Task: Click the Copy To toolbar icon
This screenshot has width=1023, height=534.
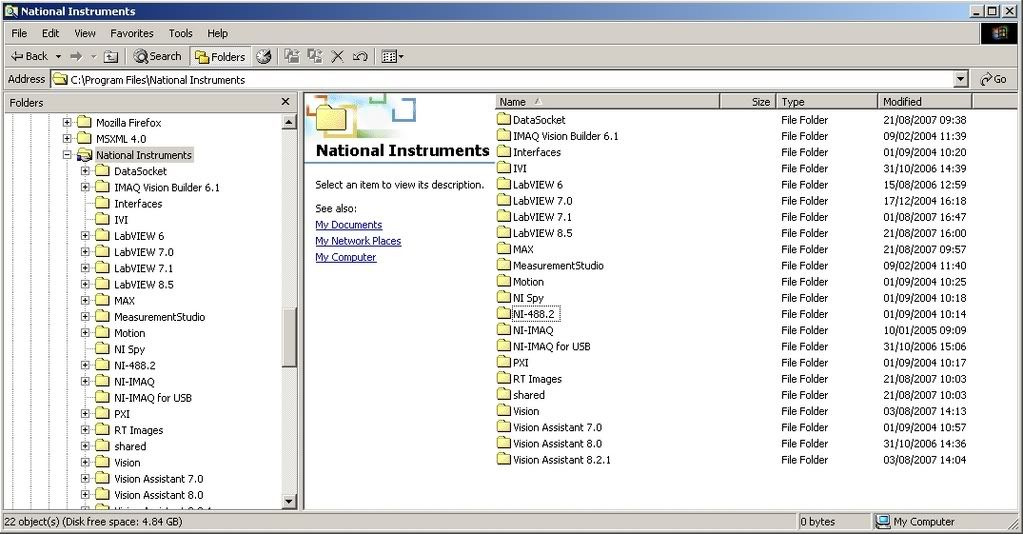Action: (x=315, y=56)
